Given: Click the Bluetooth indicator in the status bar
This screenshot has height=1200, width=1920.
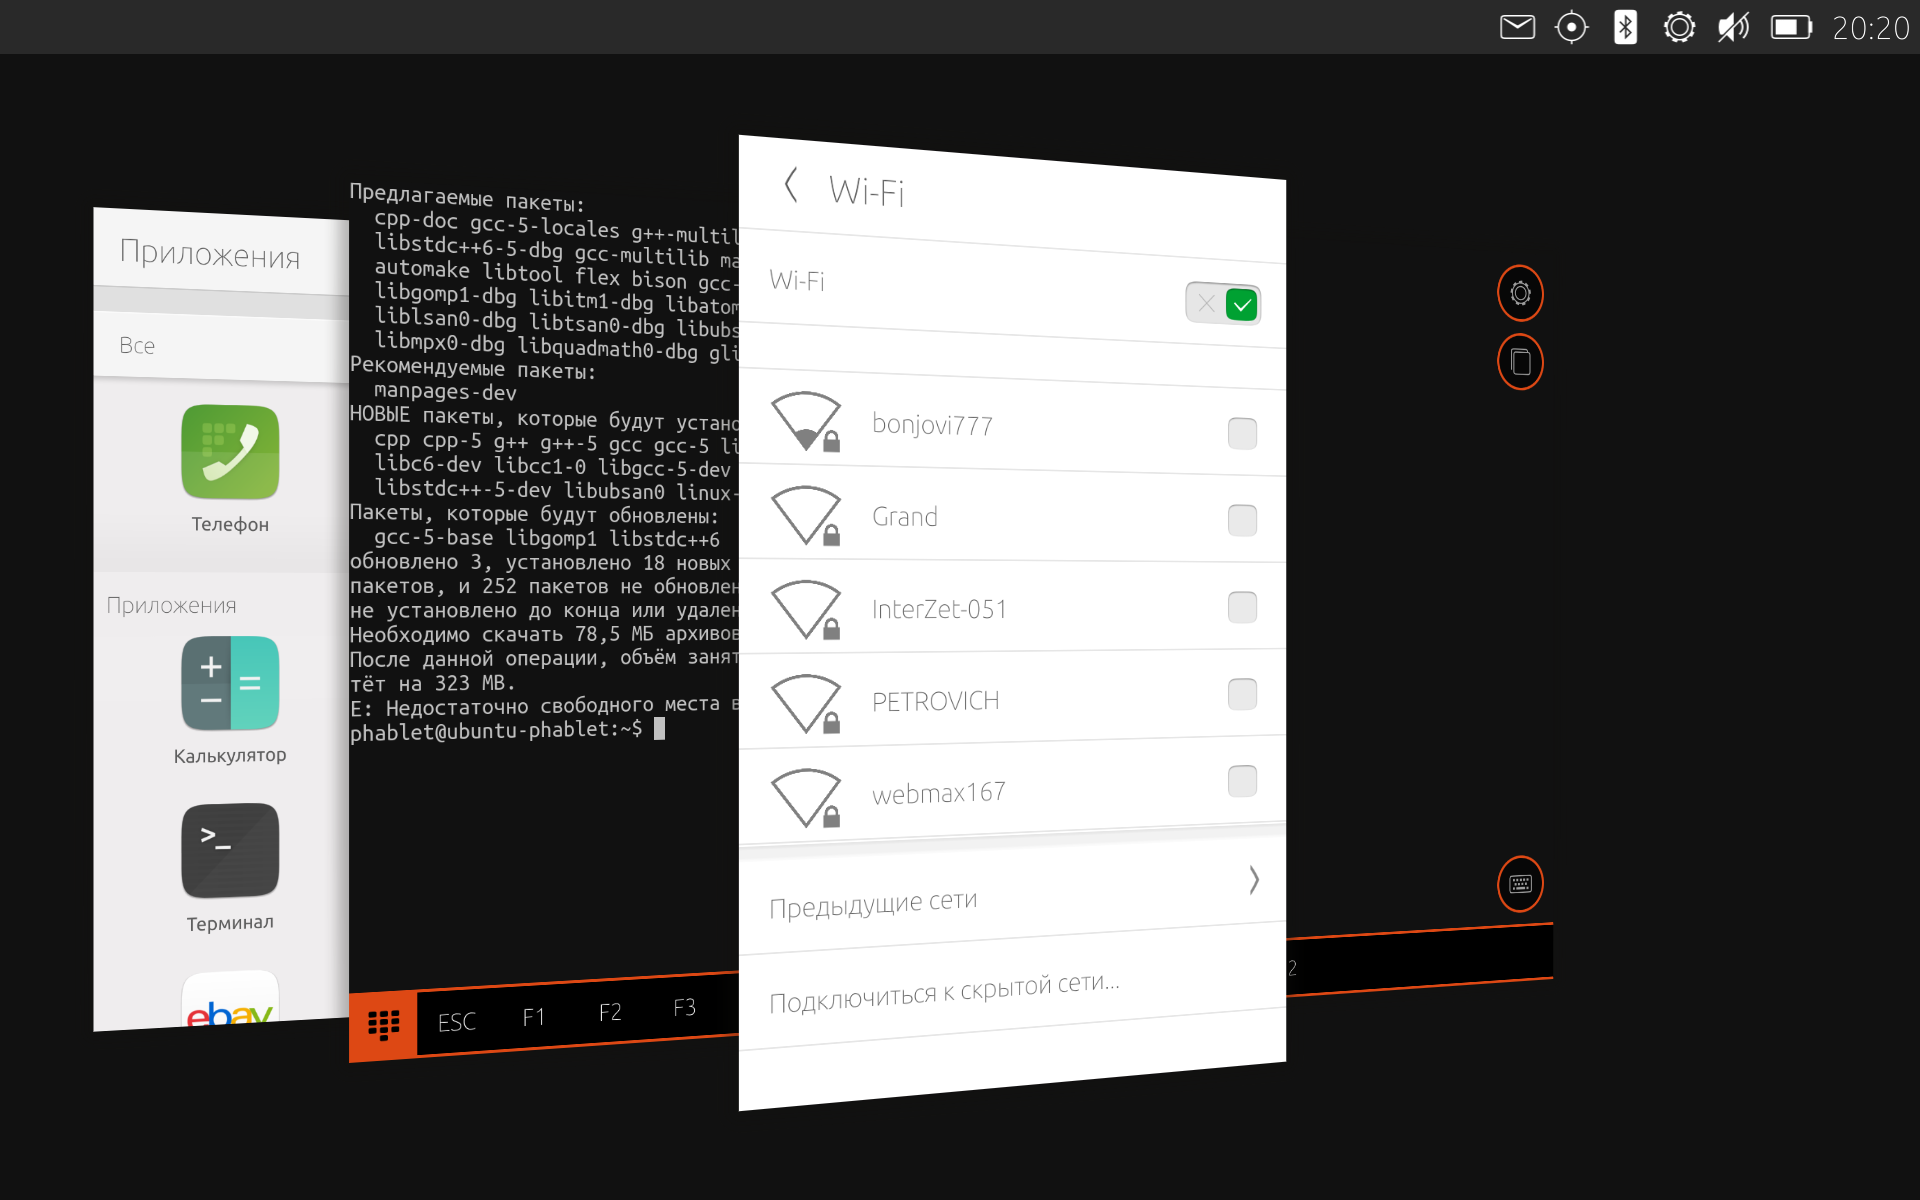Looking at the screenshot, I should click(x=1625, y=27).
